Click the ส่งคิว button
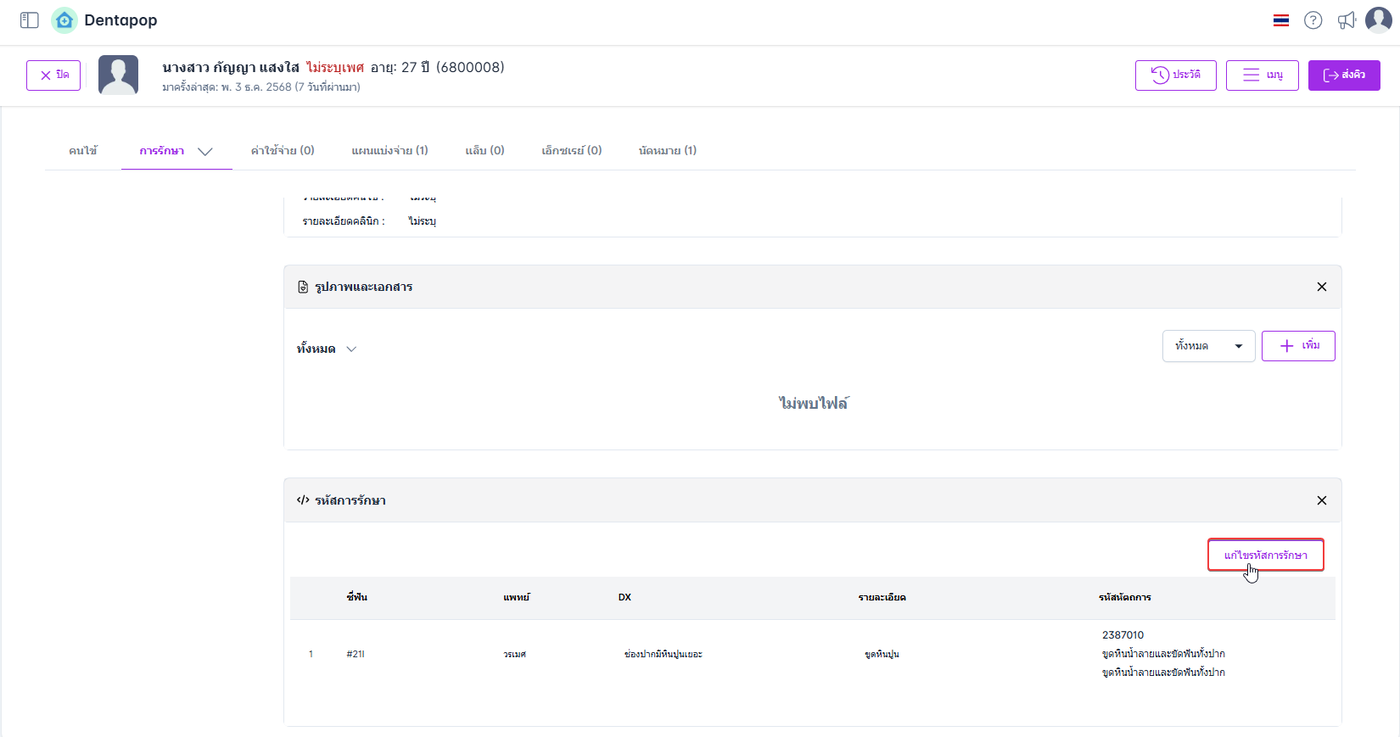The image size is (1400, 737). (1344, 75)
